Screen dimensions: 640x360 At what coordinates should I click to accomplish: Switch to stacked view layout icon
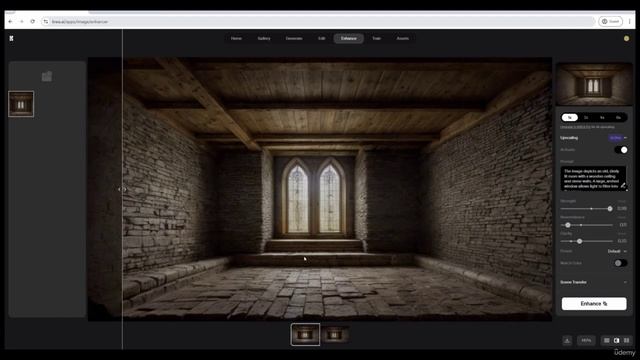tap(607, 340)
